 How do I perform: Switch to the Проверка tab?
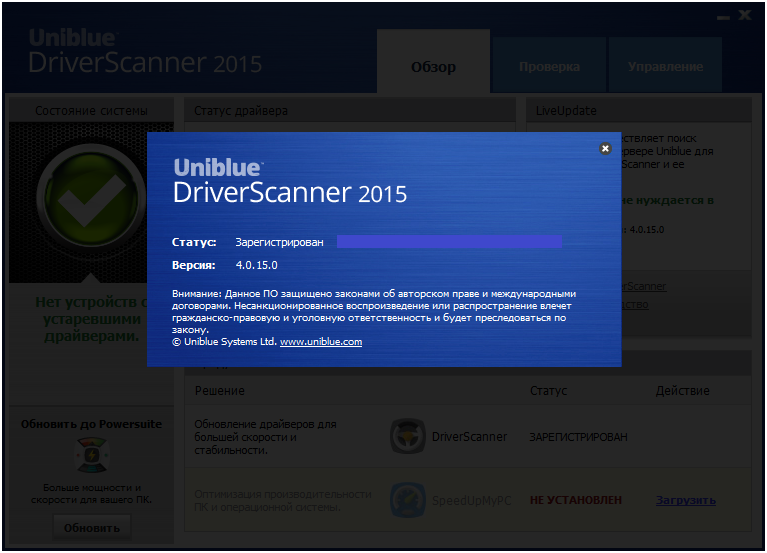(x=549, y=66)
